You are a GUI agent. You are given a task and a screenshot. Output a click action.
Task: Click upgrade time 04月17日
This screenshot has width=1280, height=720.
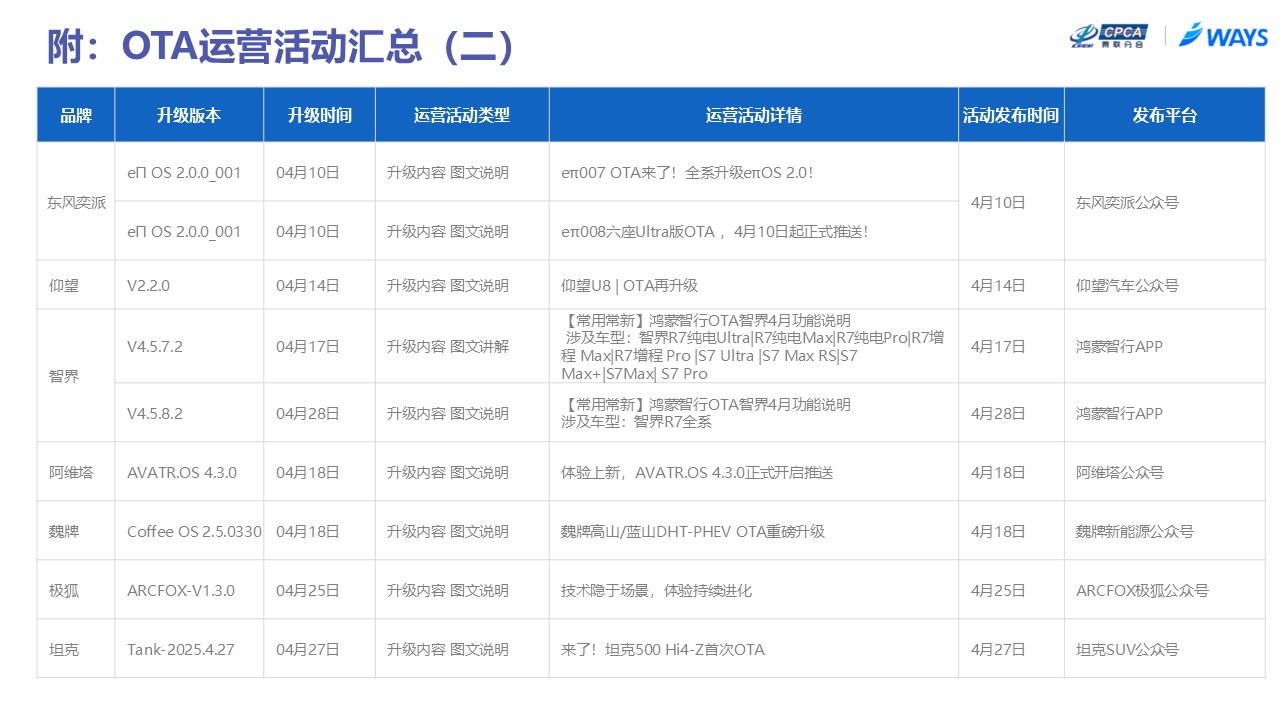[308, 347]
